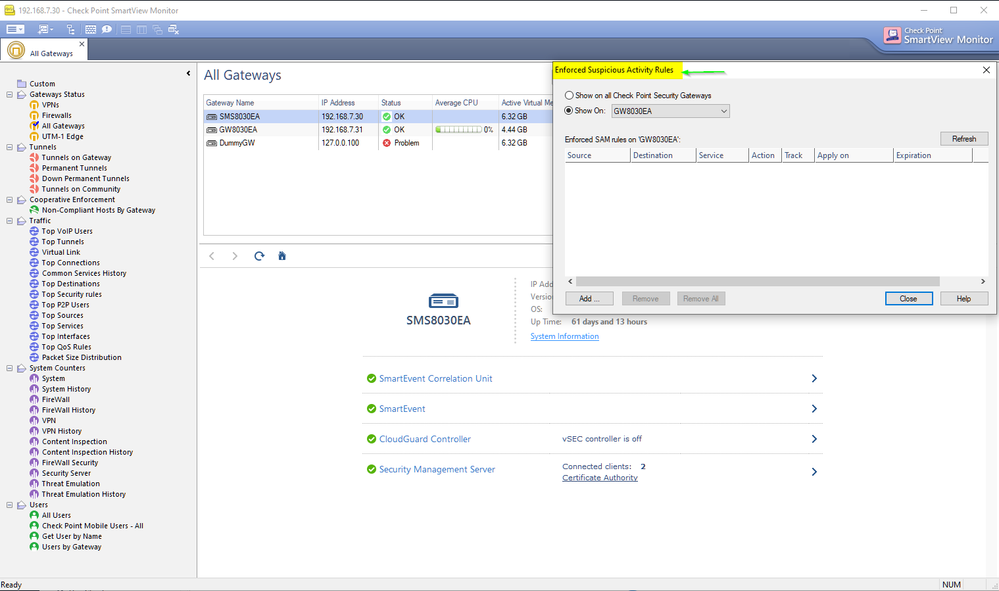Click GW8030EA CPU usage bar
This screenshot has height=591, width=999.
point(458,129)
